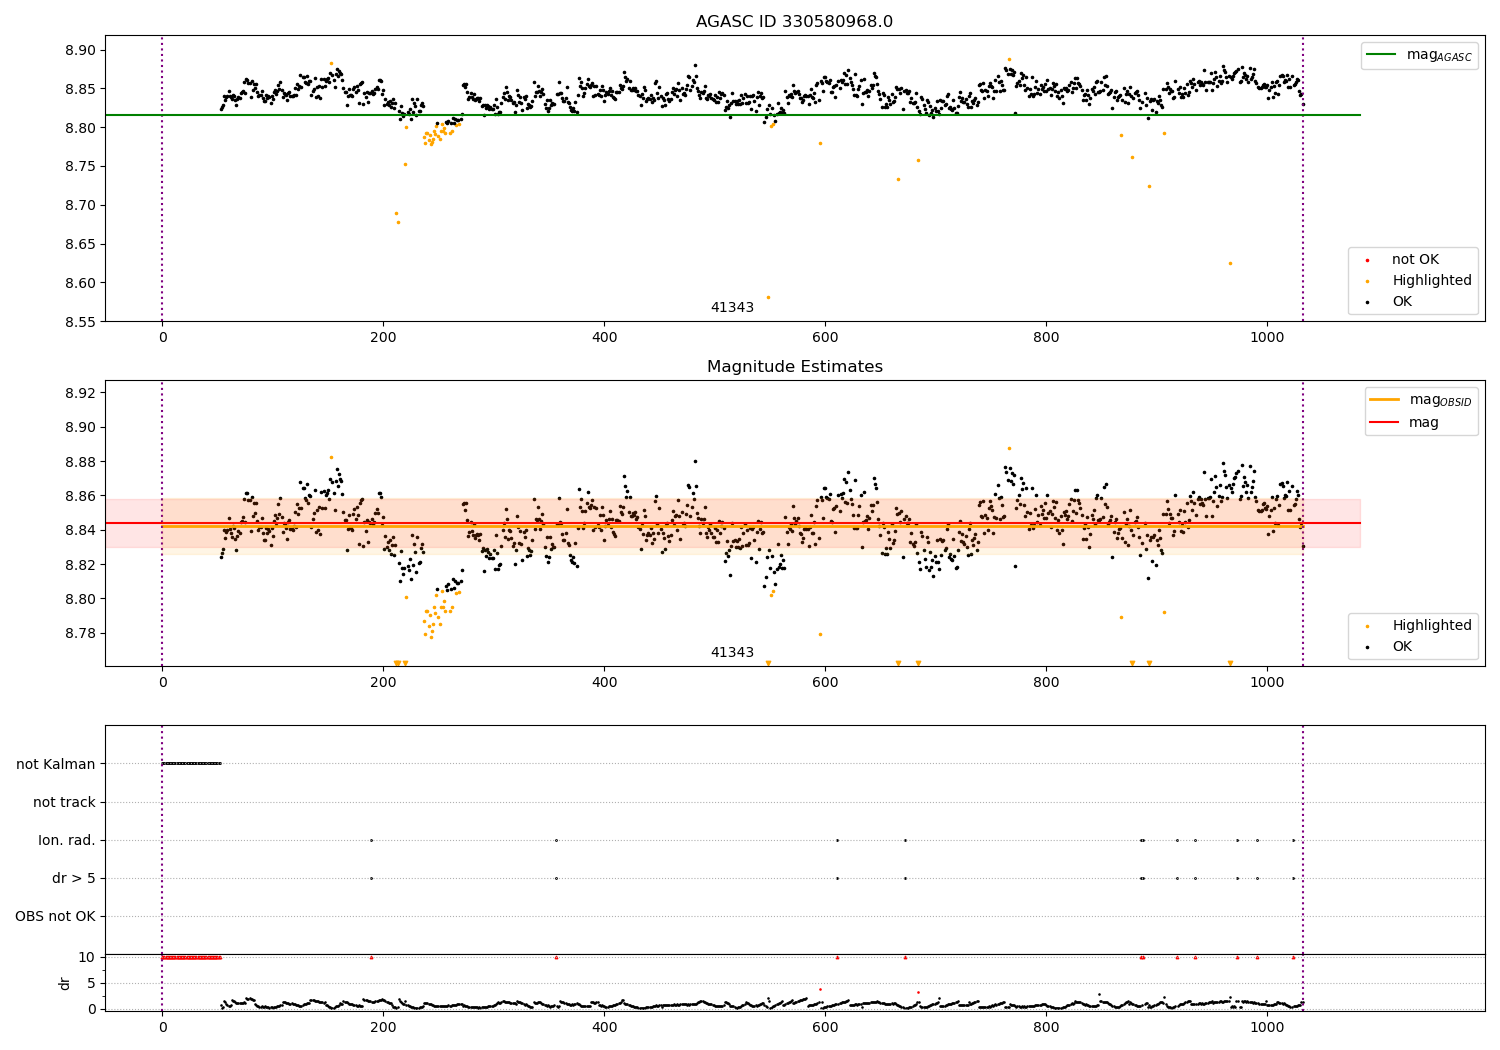Screen dimensions: 1500x1050
Task: Click the 'Magnitude Estimates' title
Action: [x=795, y=367]
